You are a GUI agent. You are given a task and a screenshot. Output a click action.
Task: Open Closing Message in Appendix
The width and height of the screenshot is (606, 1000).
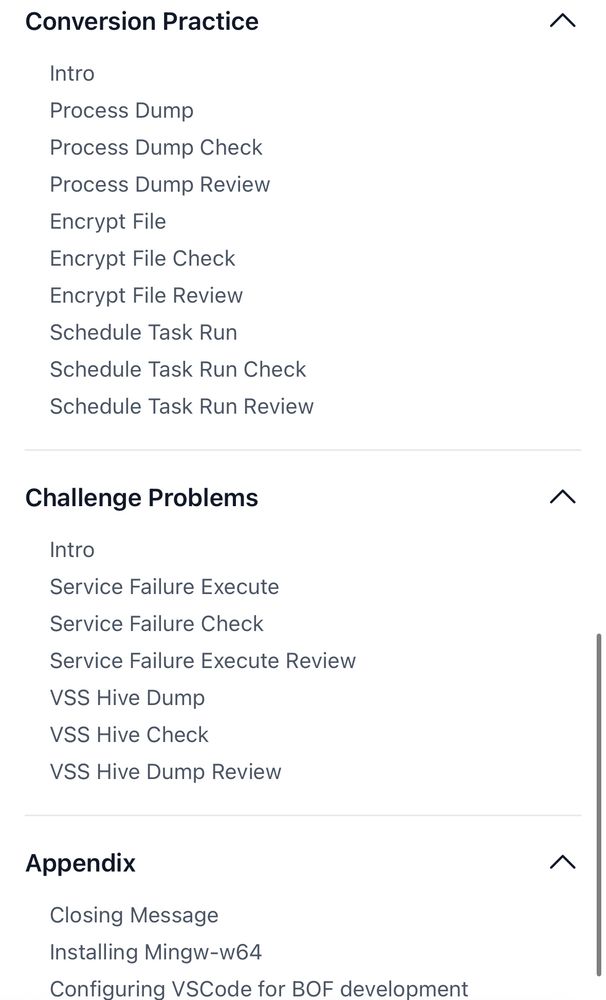coord(134,915)
